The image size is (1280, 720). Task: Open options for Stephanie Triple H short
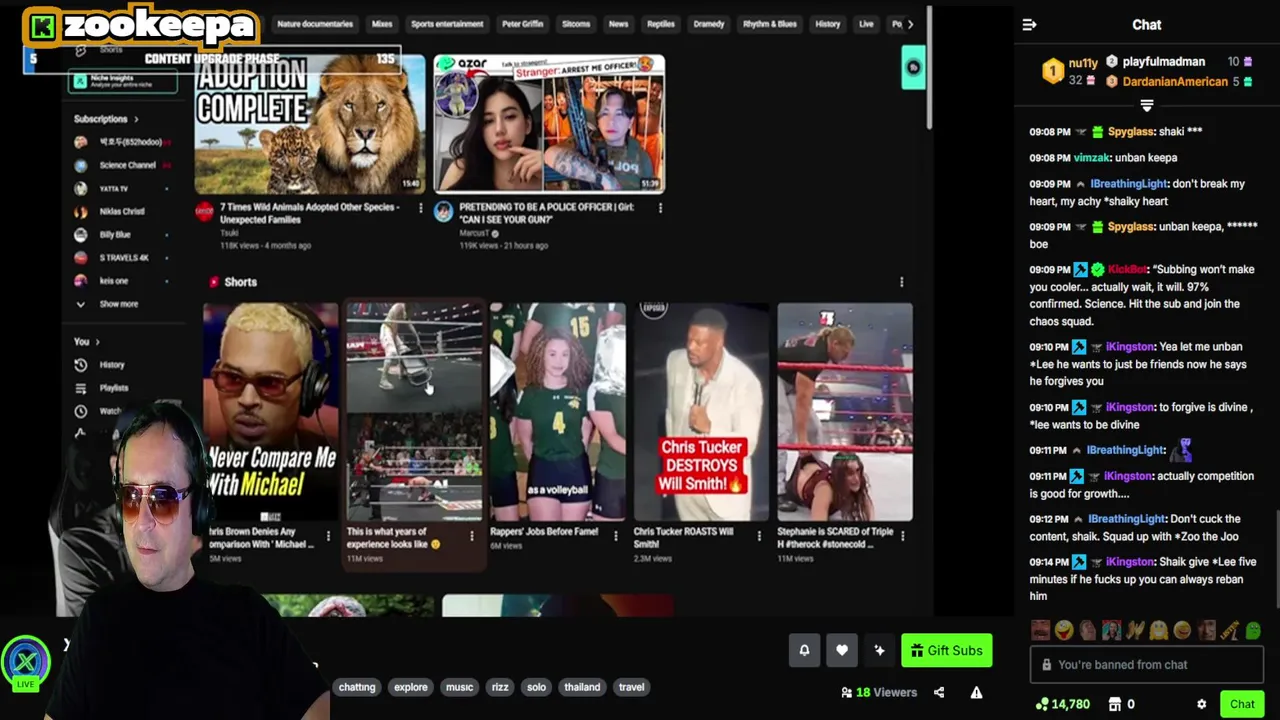pos(903,536)
